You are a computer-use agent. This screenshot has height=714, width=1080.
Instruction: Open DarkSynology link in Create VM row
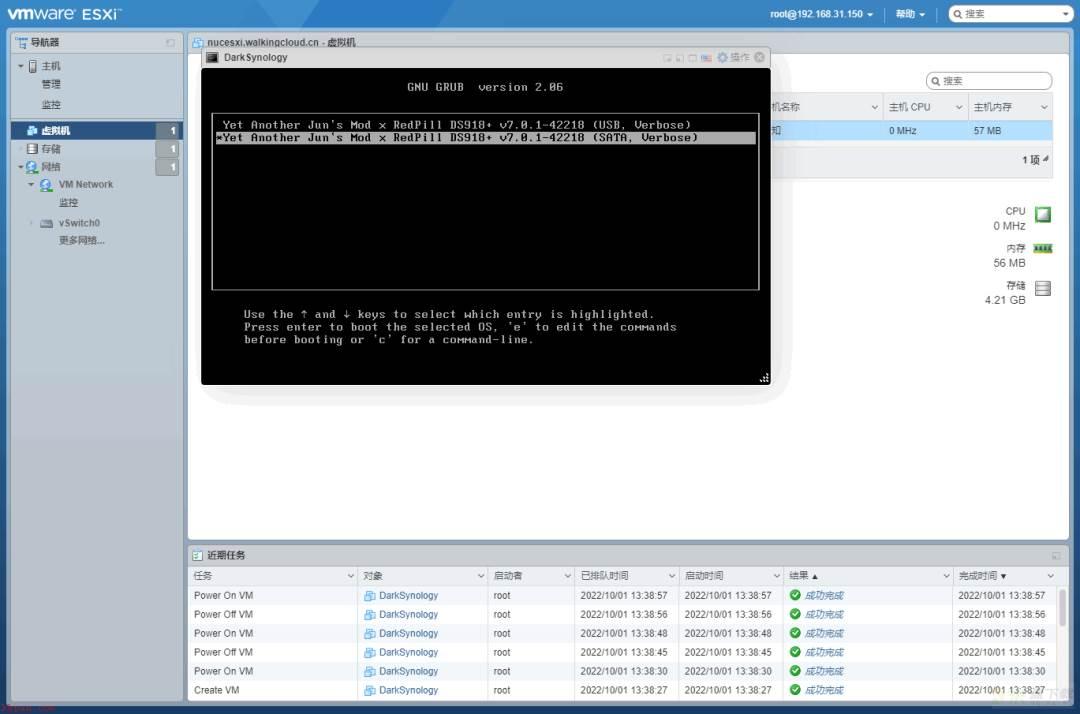[x=408, y=690]
